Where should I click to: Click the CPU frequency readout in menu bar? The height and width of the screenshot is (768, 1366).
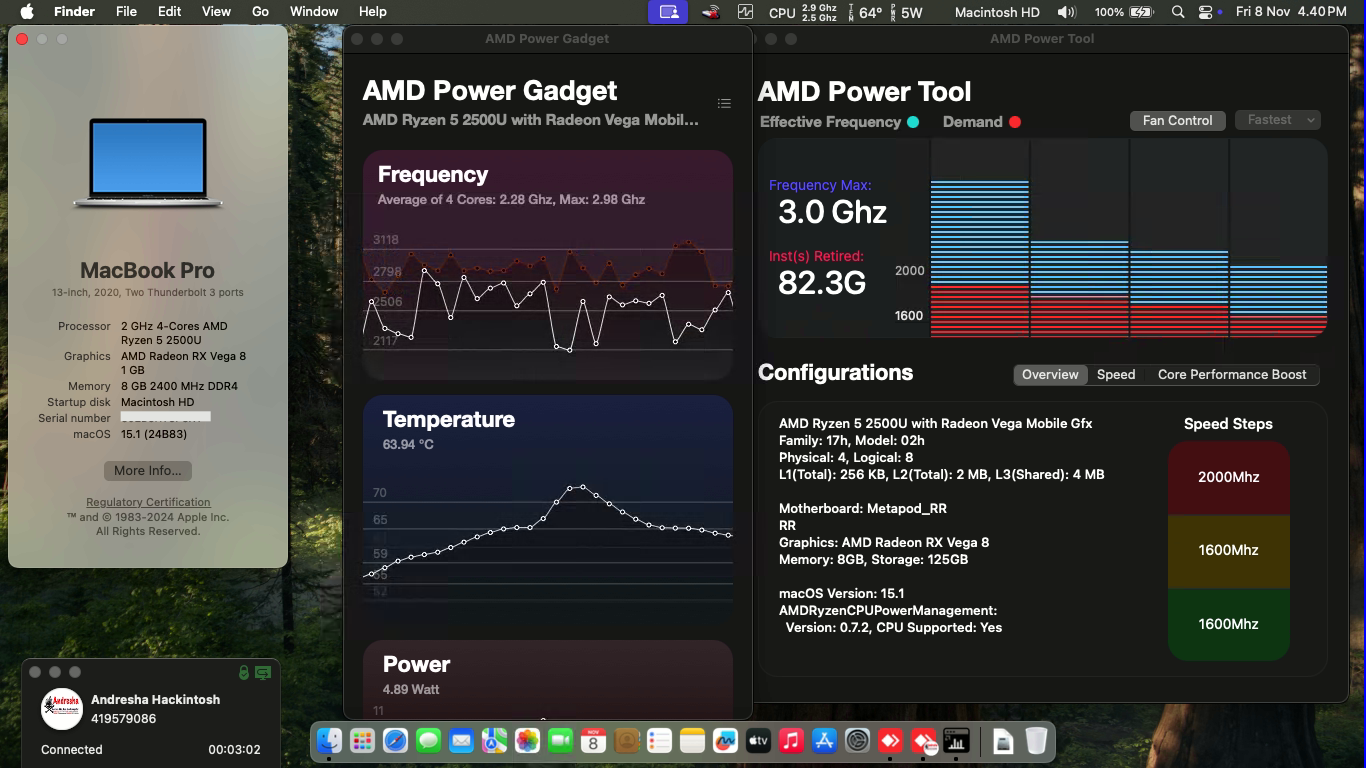803,12
